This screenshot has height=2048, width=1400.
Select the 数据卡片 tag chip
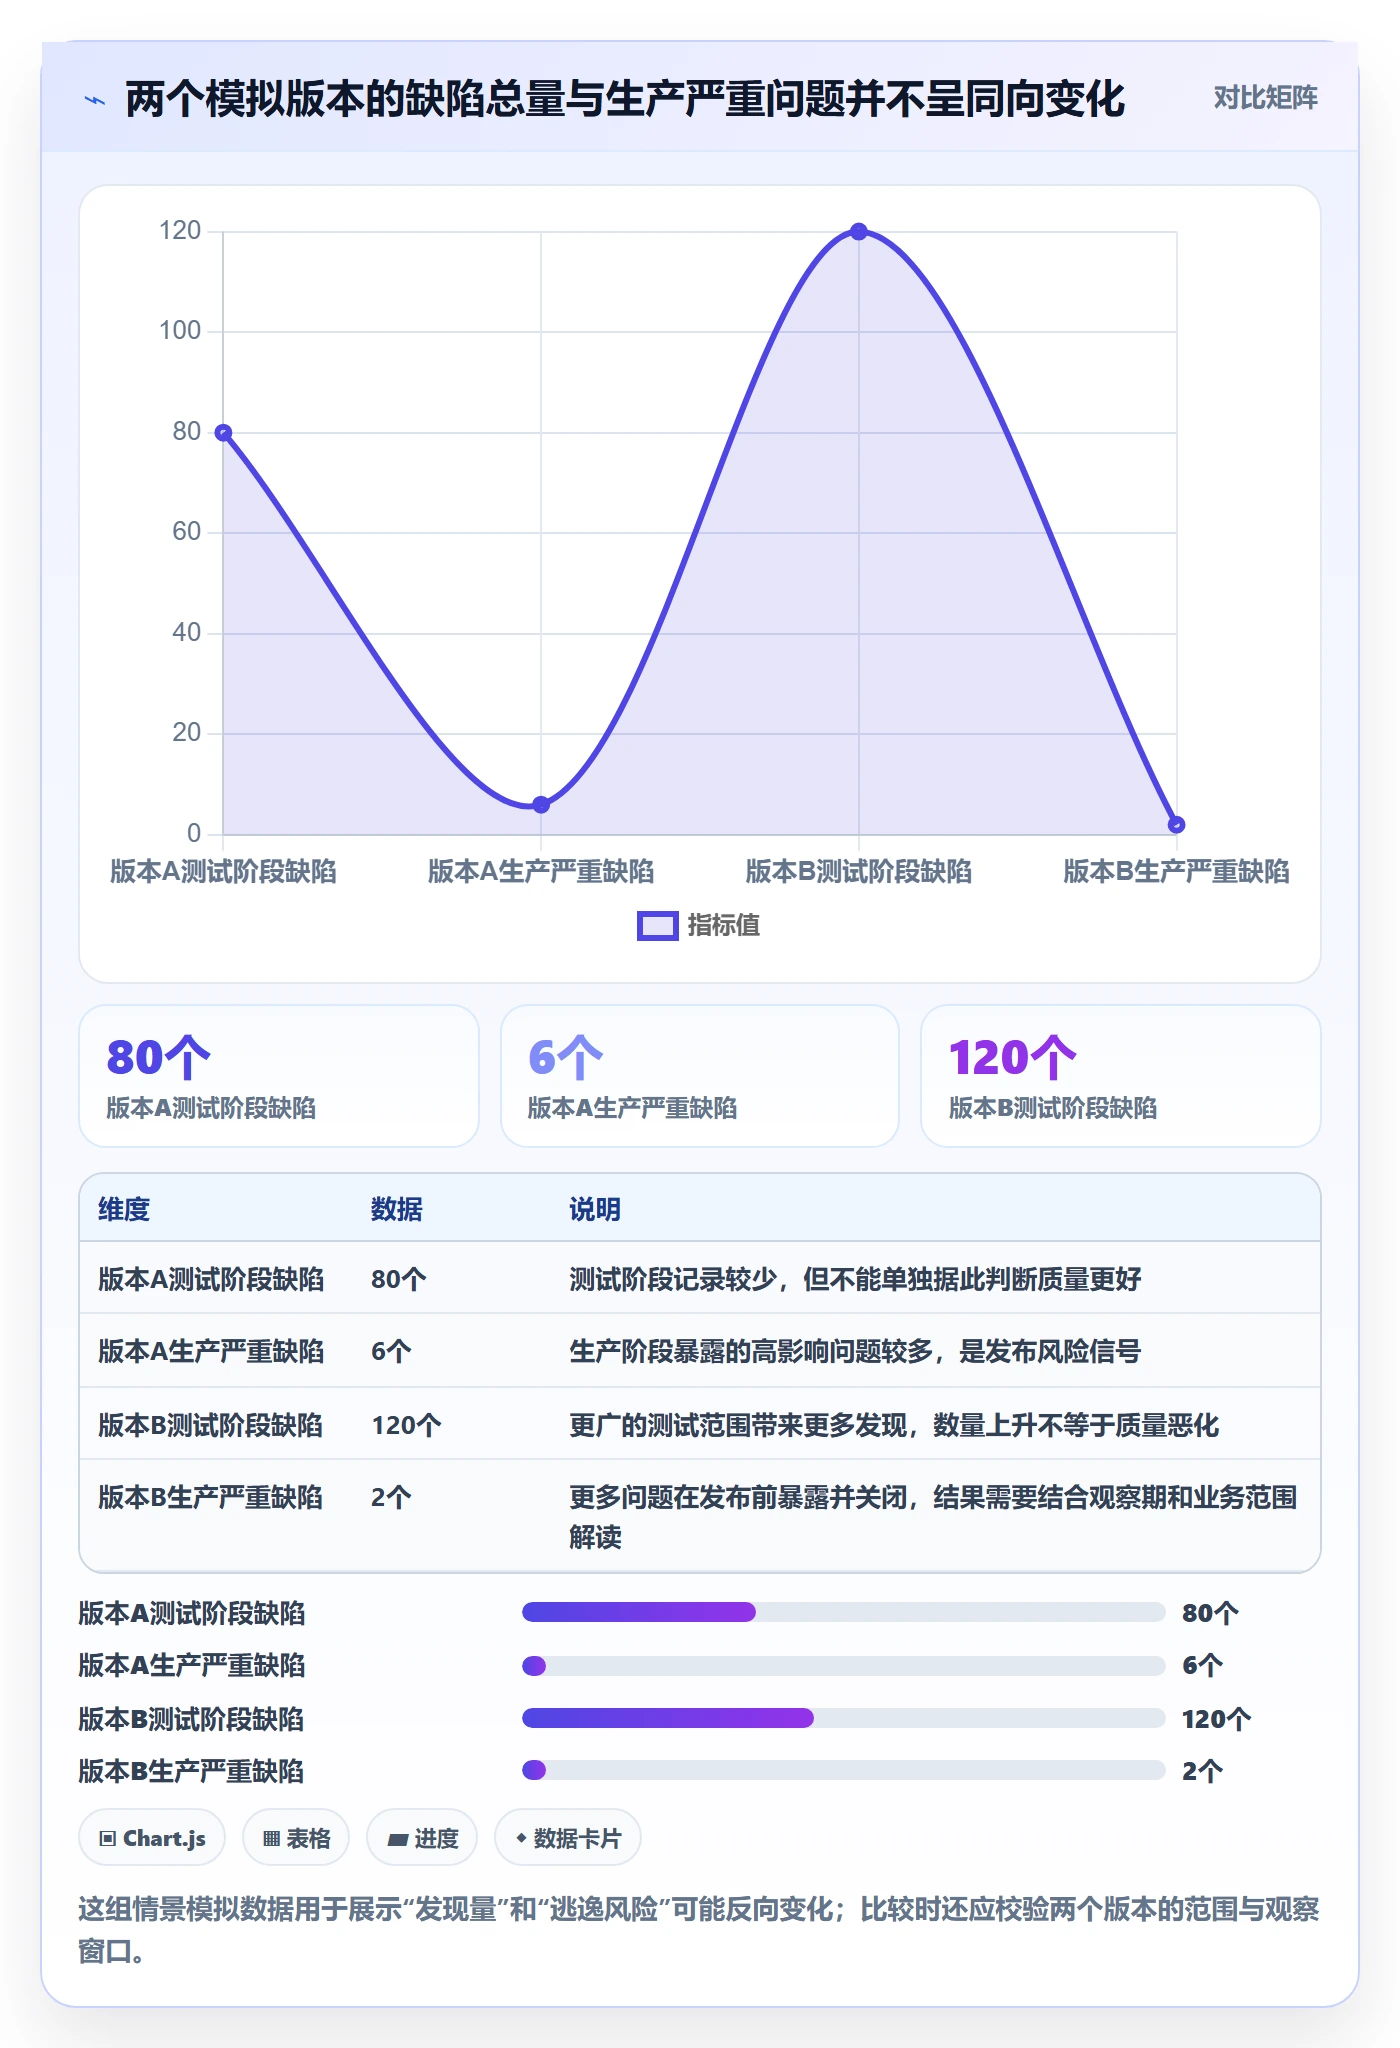(568, 1838)
